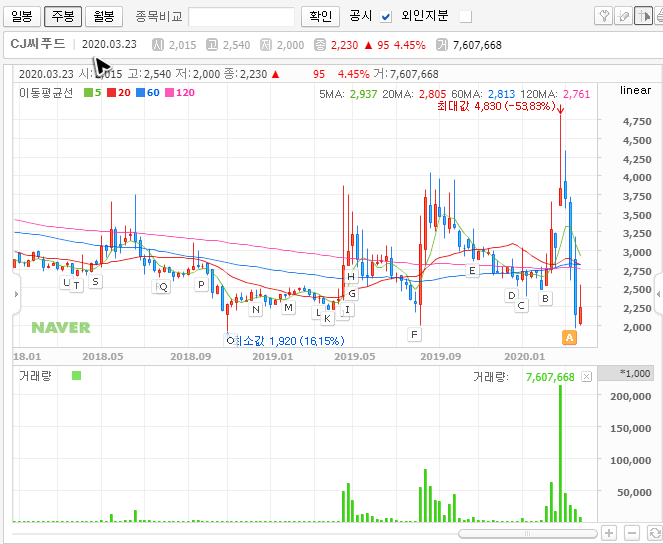Click the 거래량 7,607,668 green value
The width and height of the screenshot is (663, 544).
[x=550, y=377]
